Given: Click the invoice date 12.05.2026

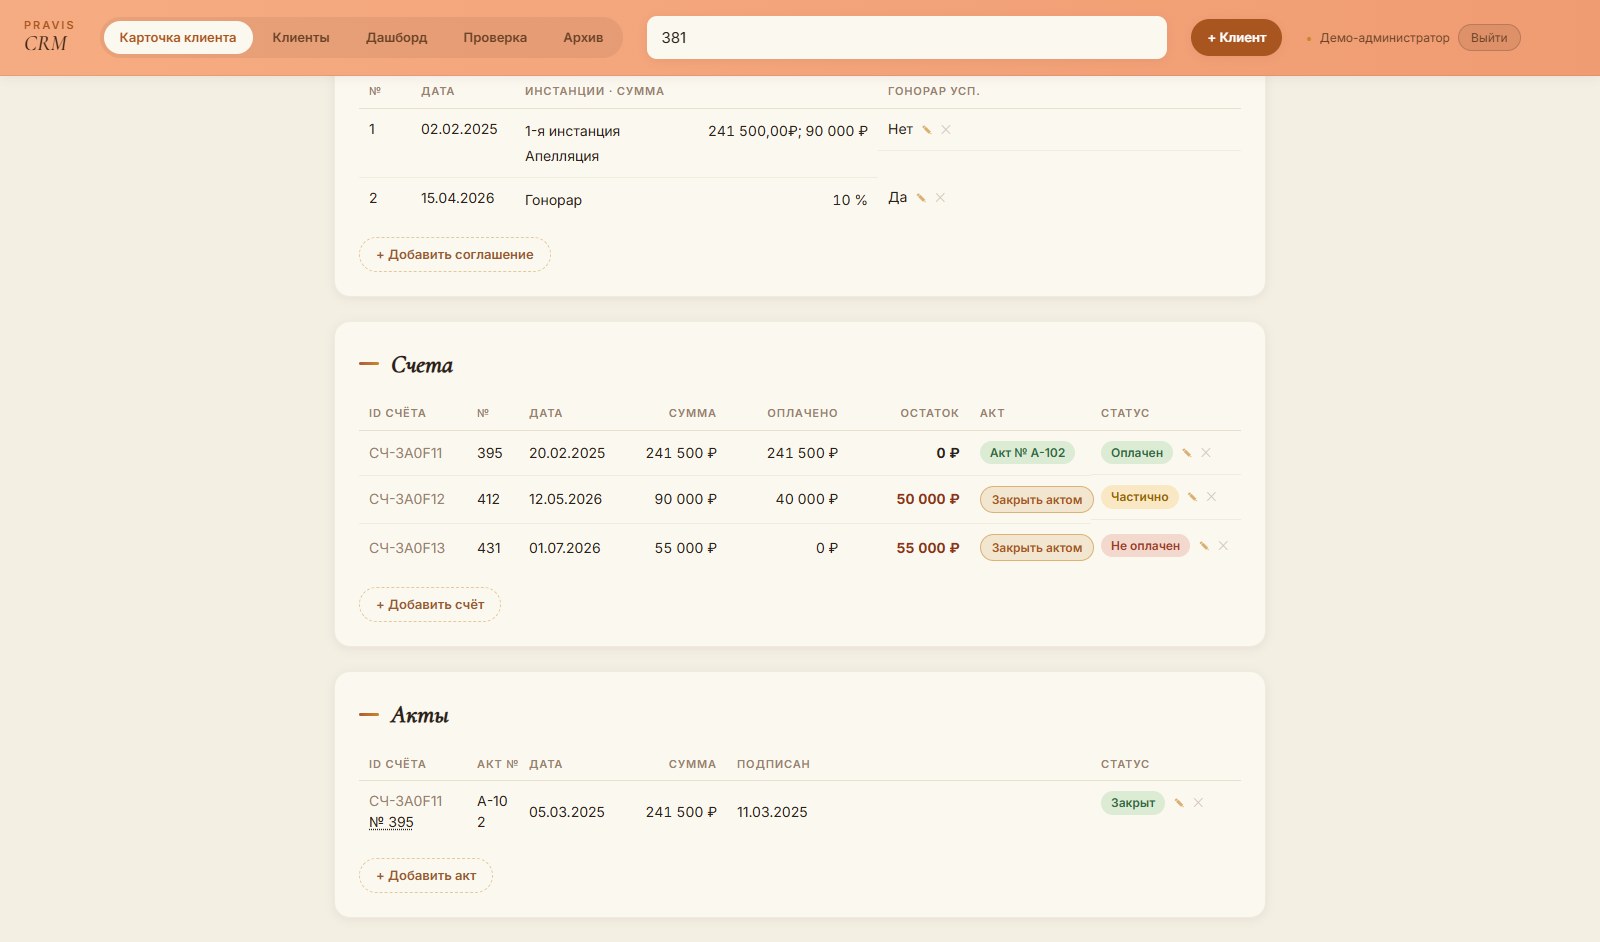Looking at the screenshot, I should (566, 499).
